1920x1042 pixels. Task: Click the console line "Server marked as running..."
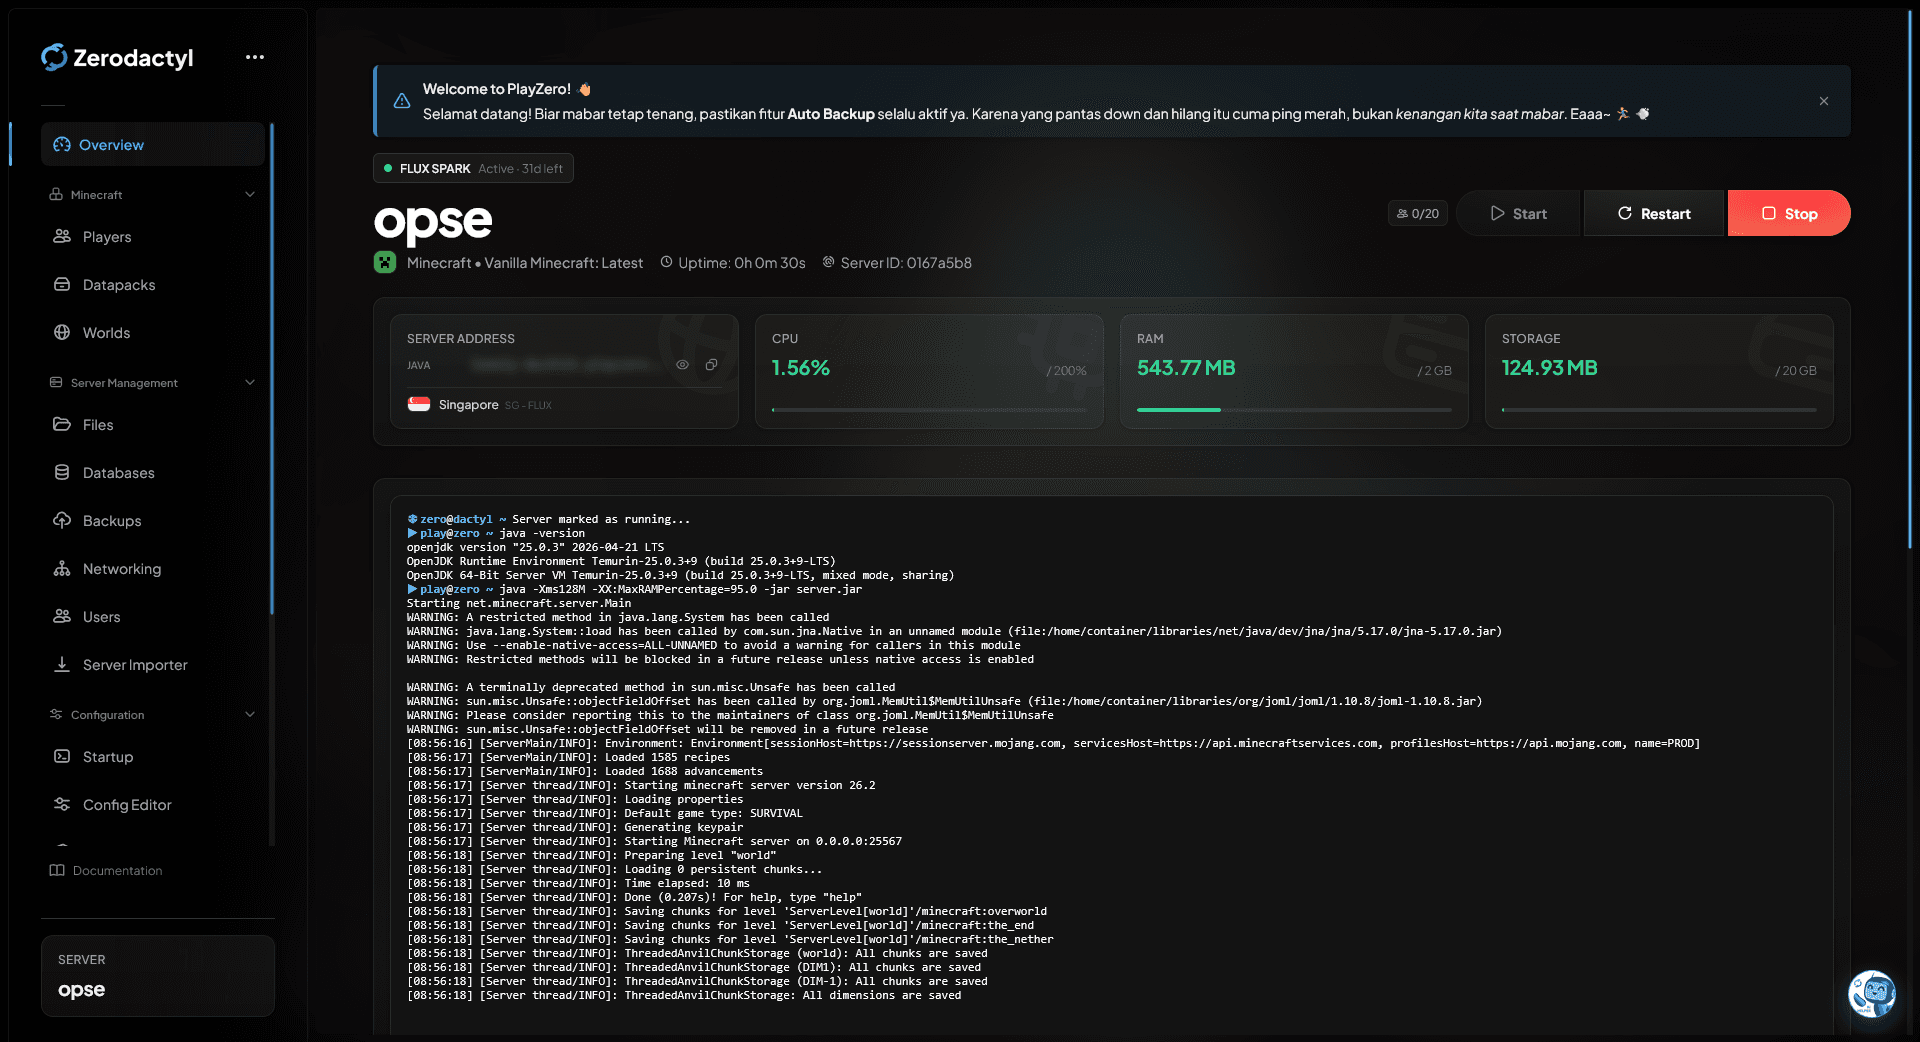tap(601, 519)
